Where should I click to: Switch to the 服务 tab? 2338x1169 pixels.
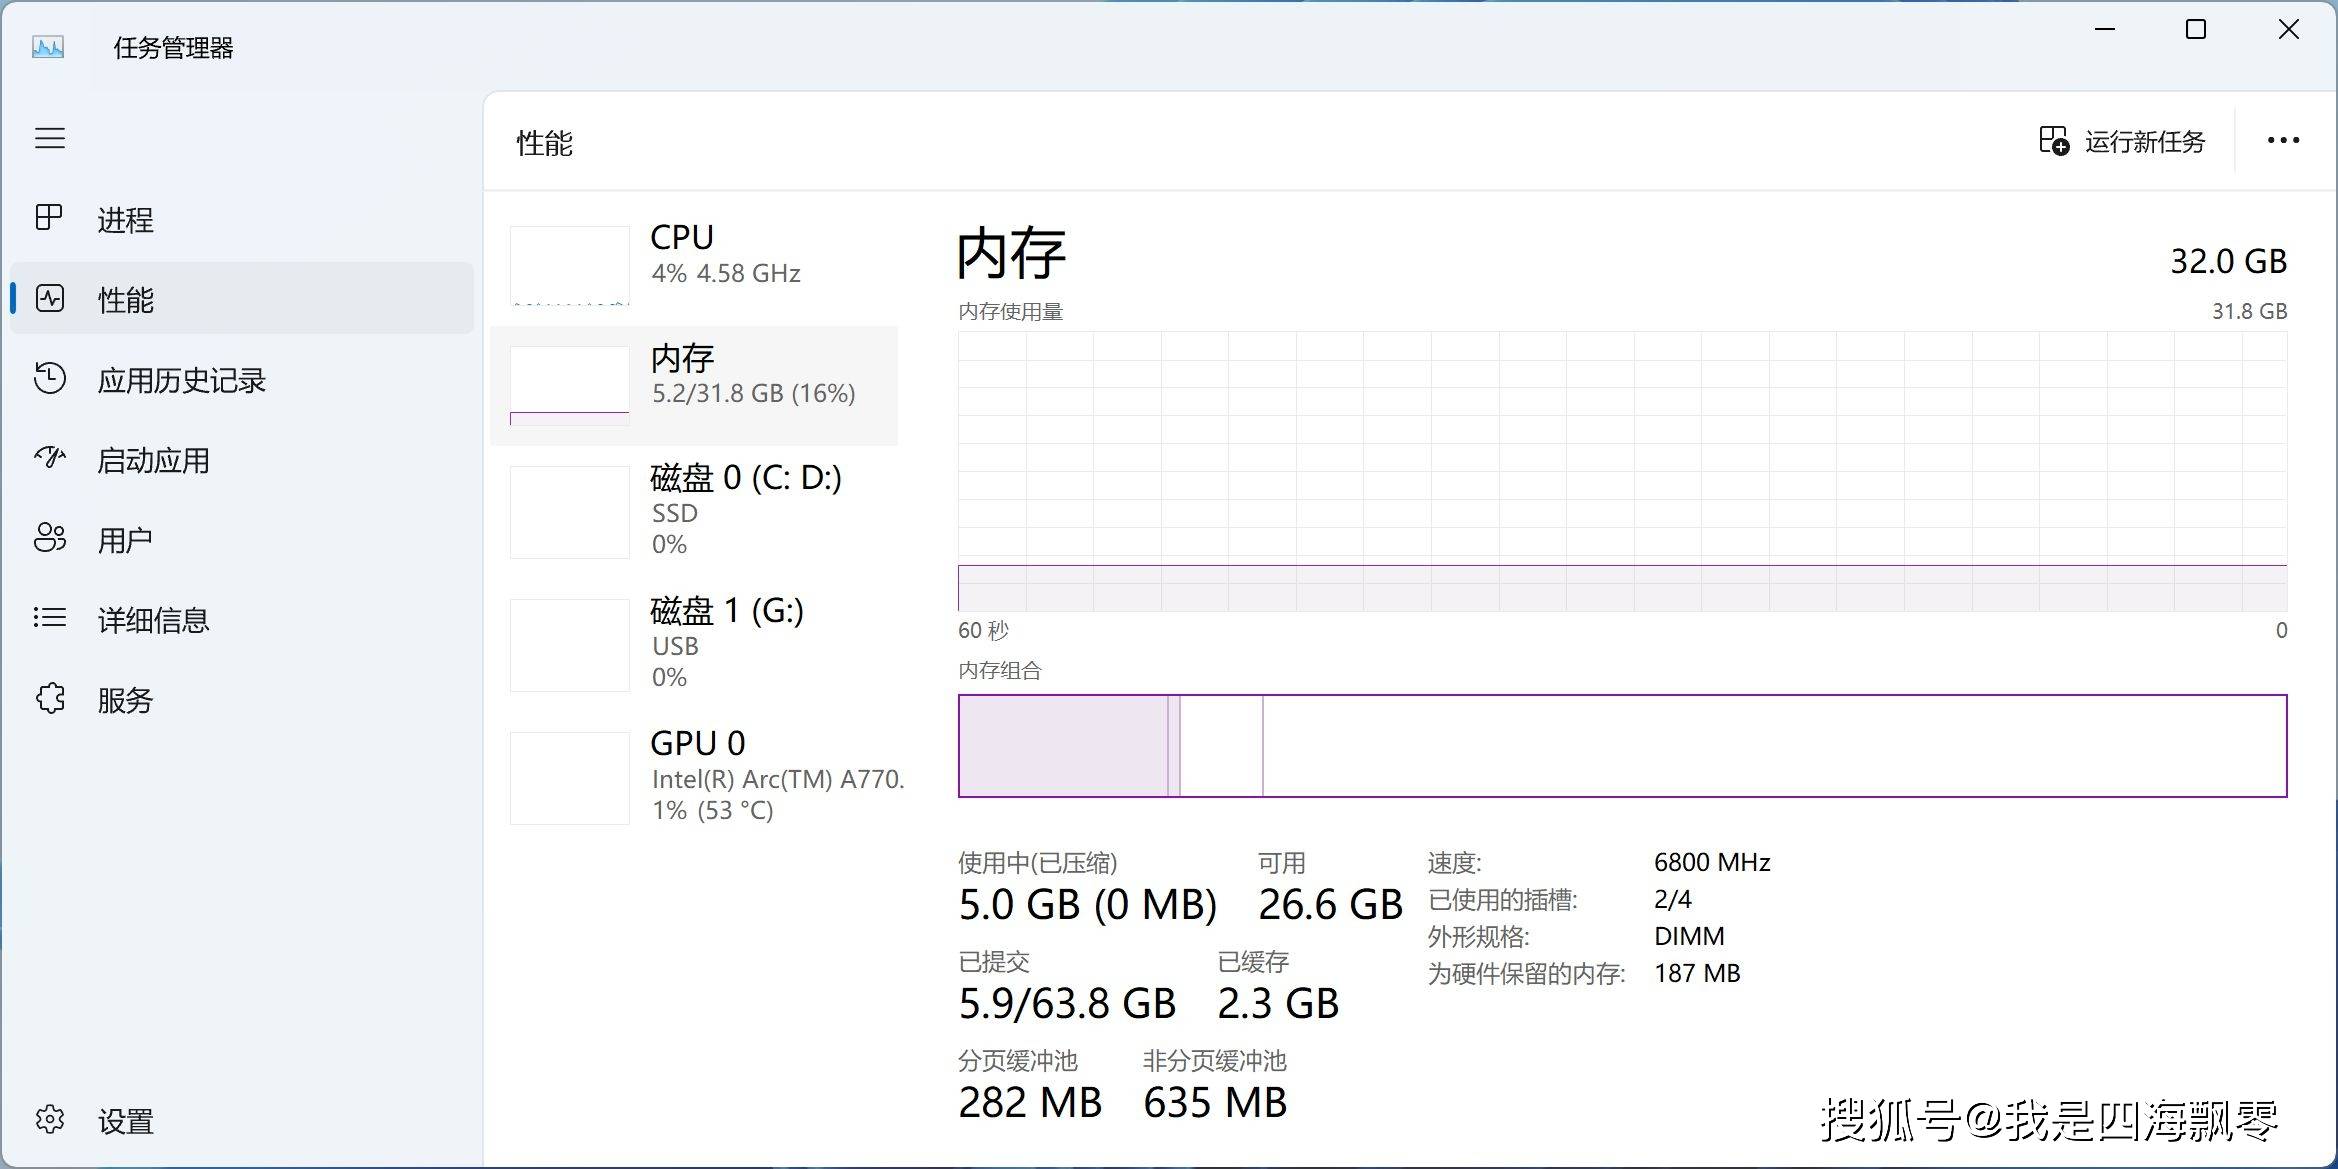click(x=242, y=699)
